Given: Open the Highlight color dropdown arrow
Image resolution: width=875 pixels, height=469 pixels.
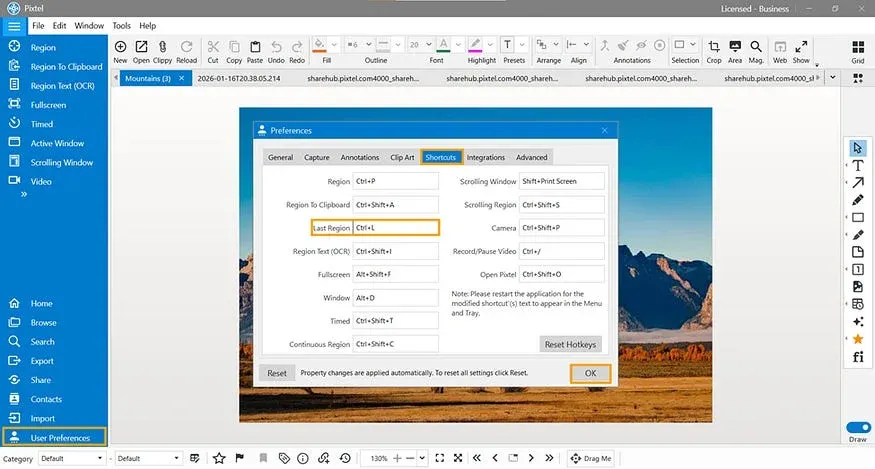Looking at the screenshot, I should (x=490, y=45).
